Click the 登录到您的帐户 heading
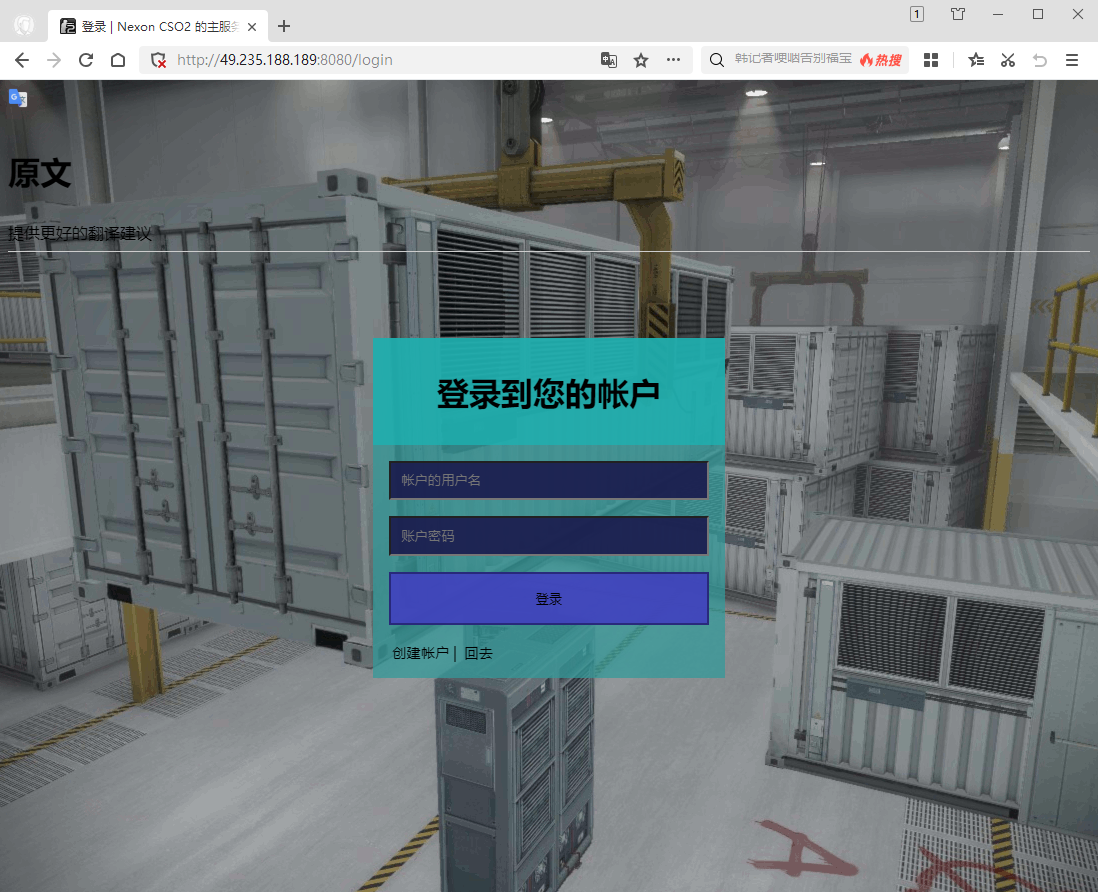This screenshot has height=892, width=1098. (548, 393)
